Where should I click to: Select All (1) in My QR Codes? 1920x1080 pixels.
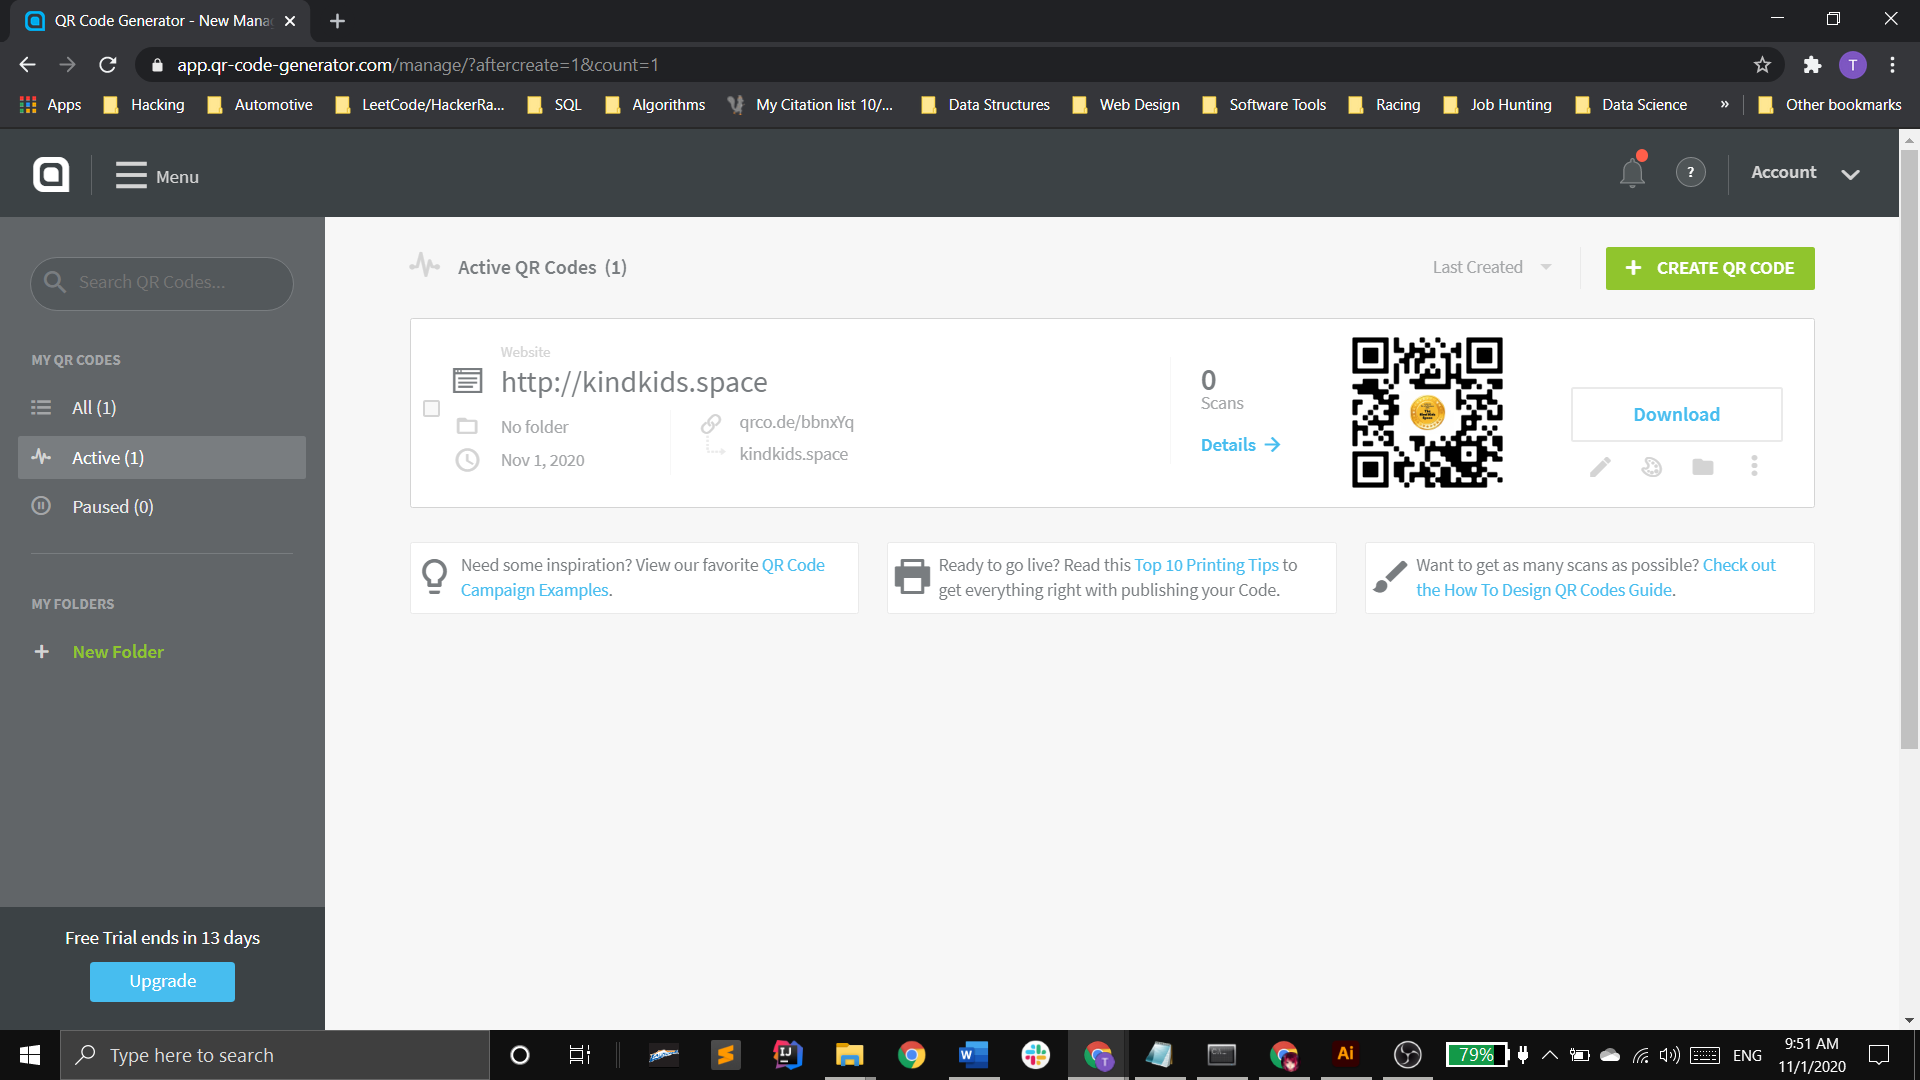(94, 407)
